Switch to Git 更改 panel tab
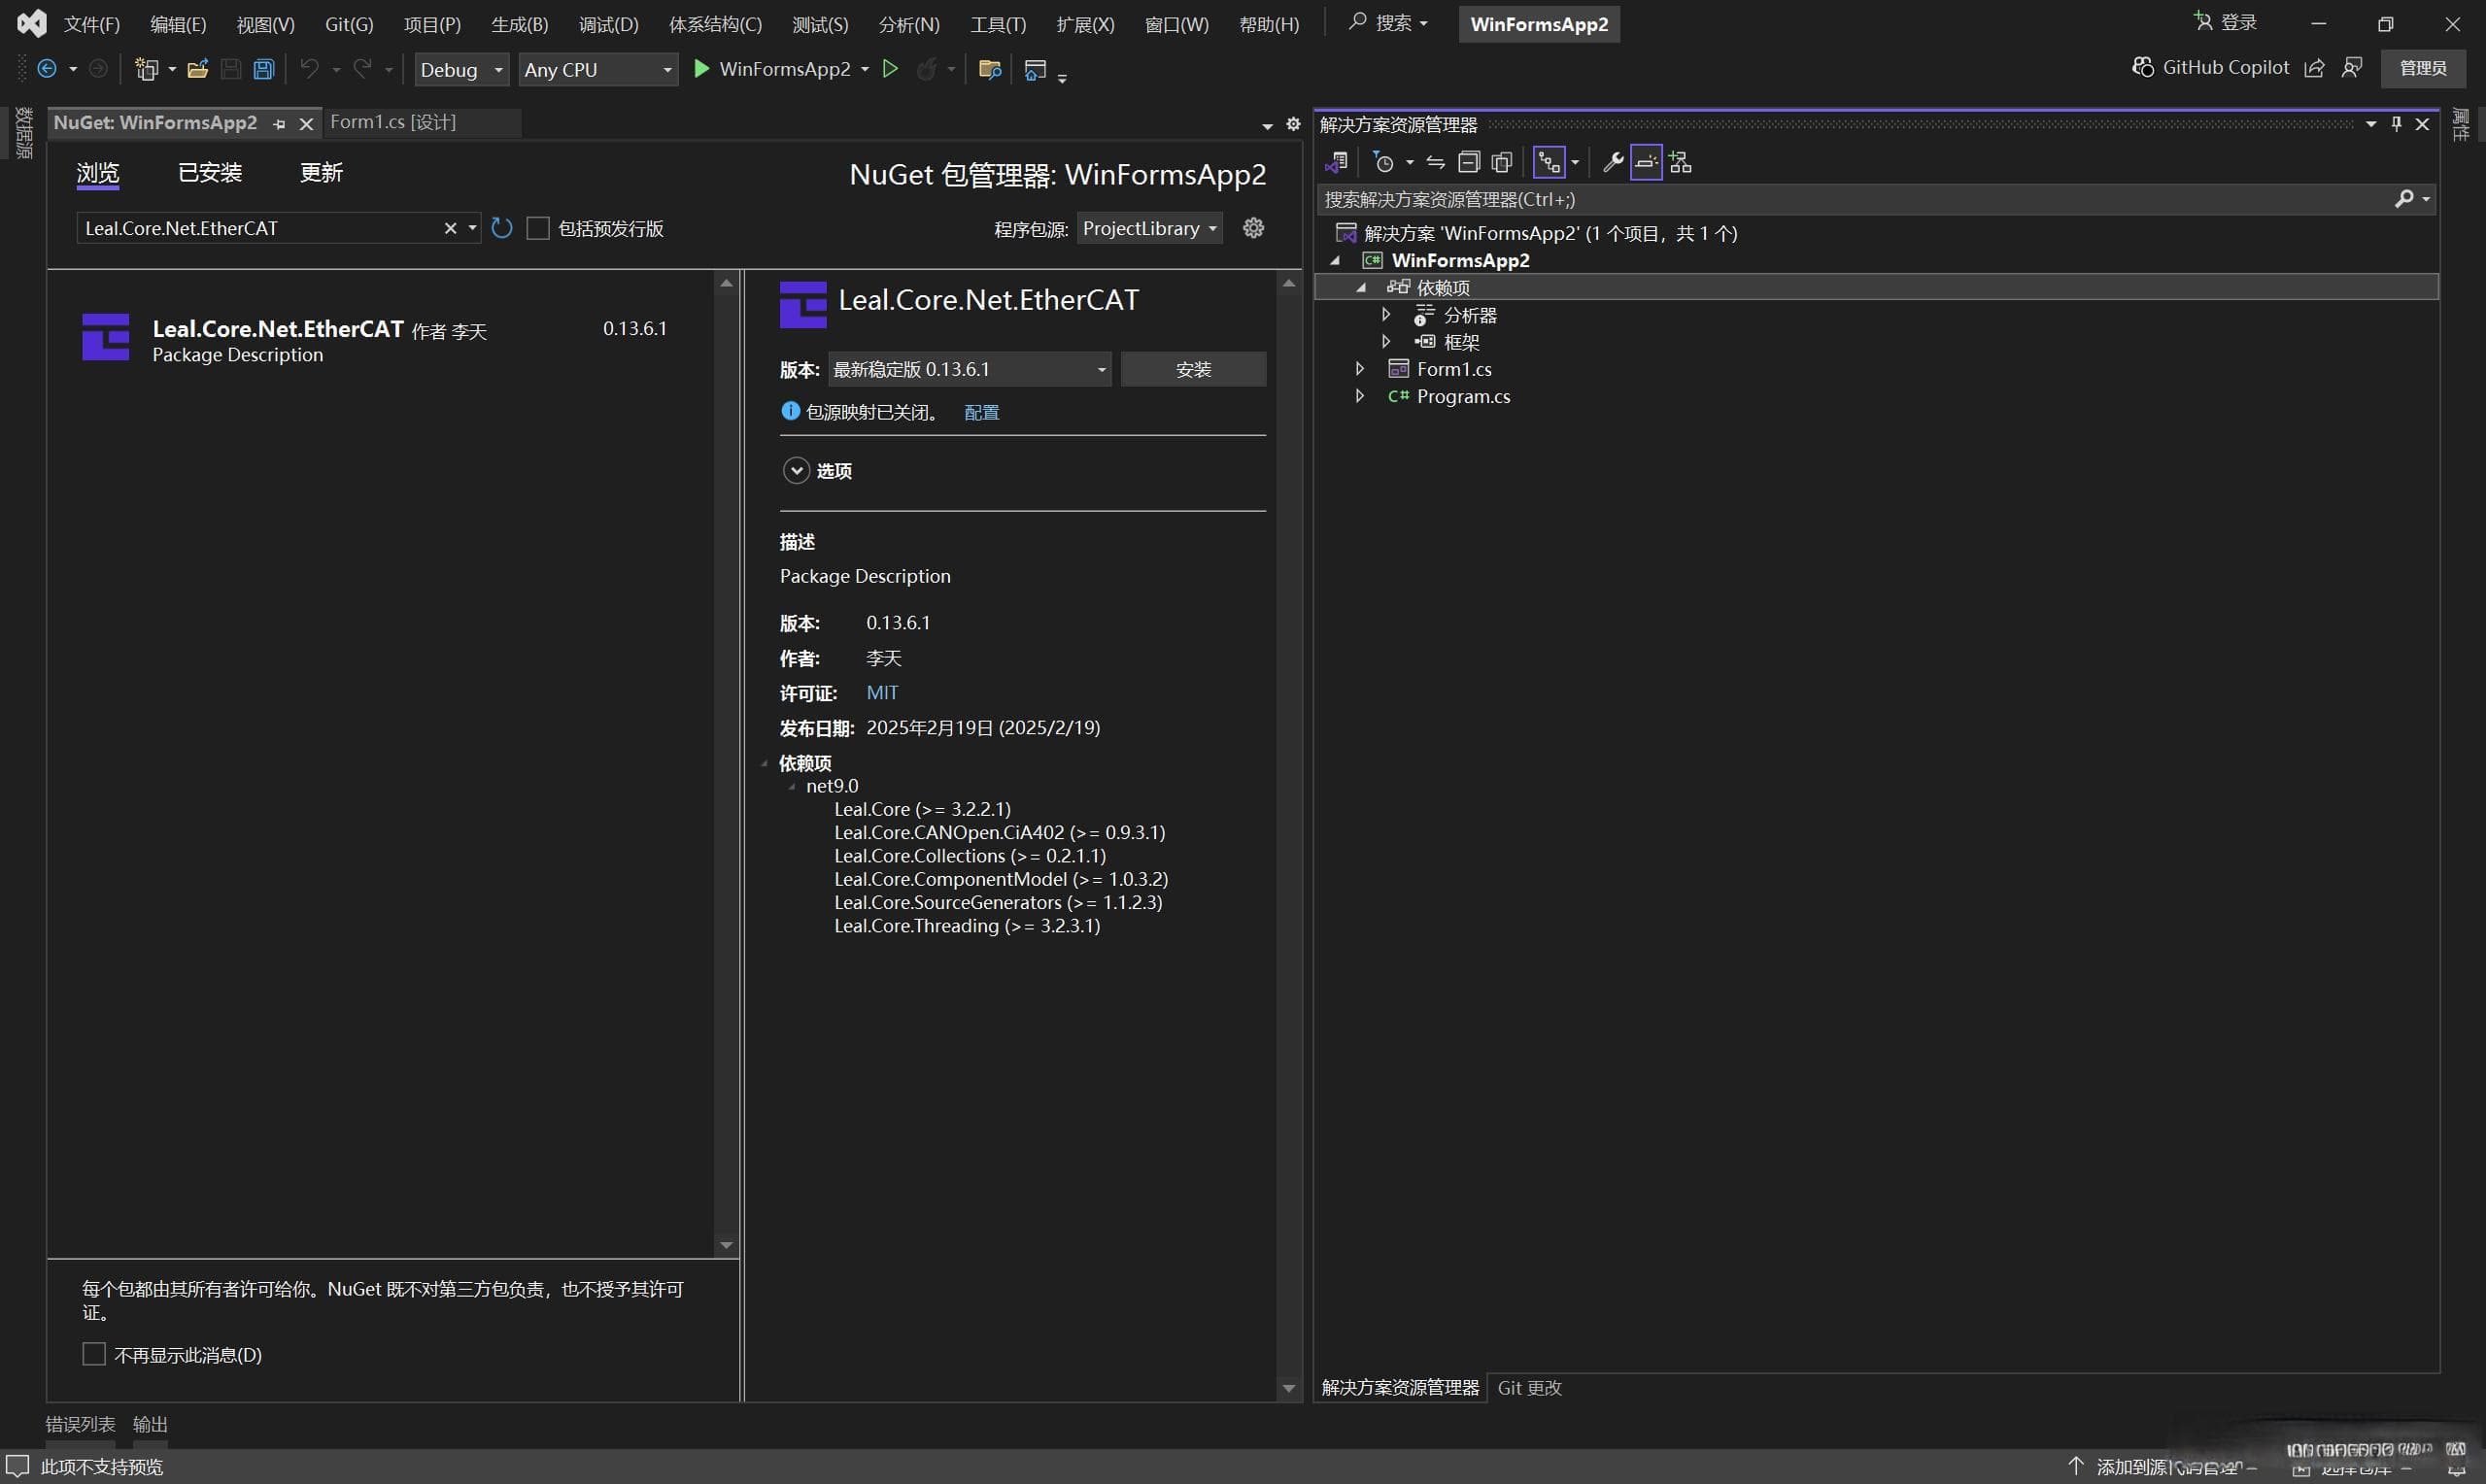Viewport: 2486px width, 1484px height. (1529, 1387)
